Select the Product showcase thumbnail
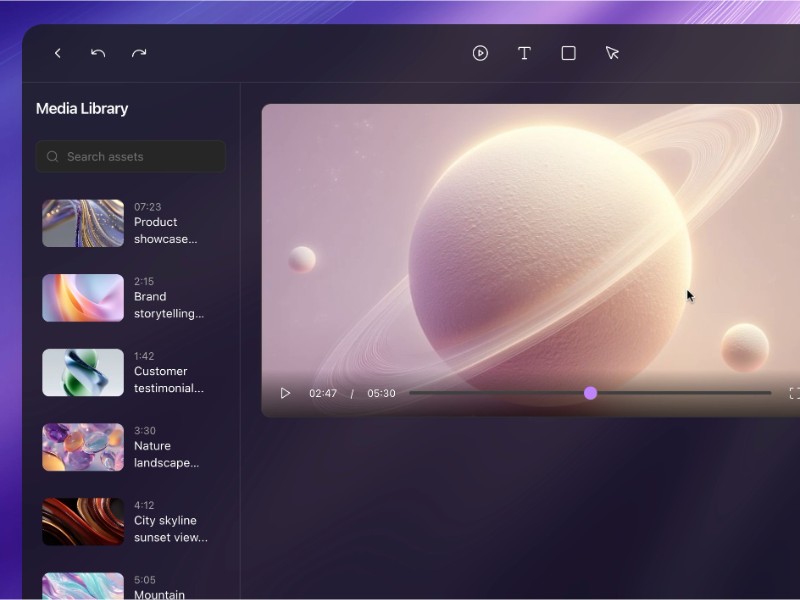This screenshot has height=600, width=800. (x=82, y=223)
